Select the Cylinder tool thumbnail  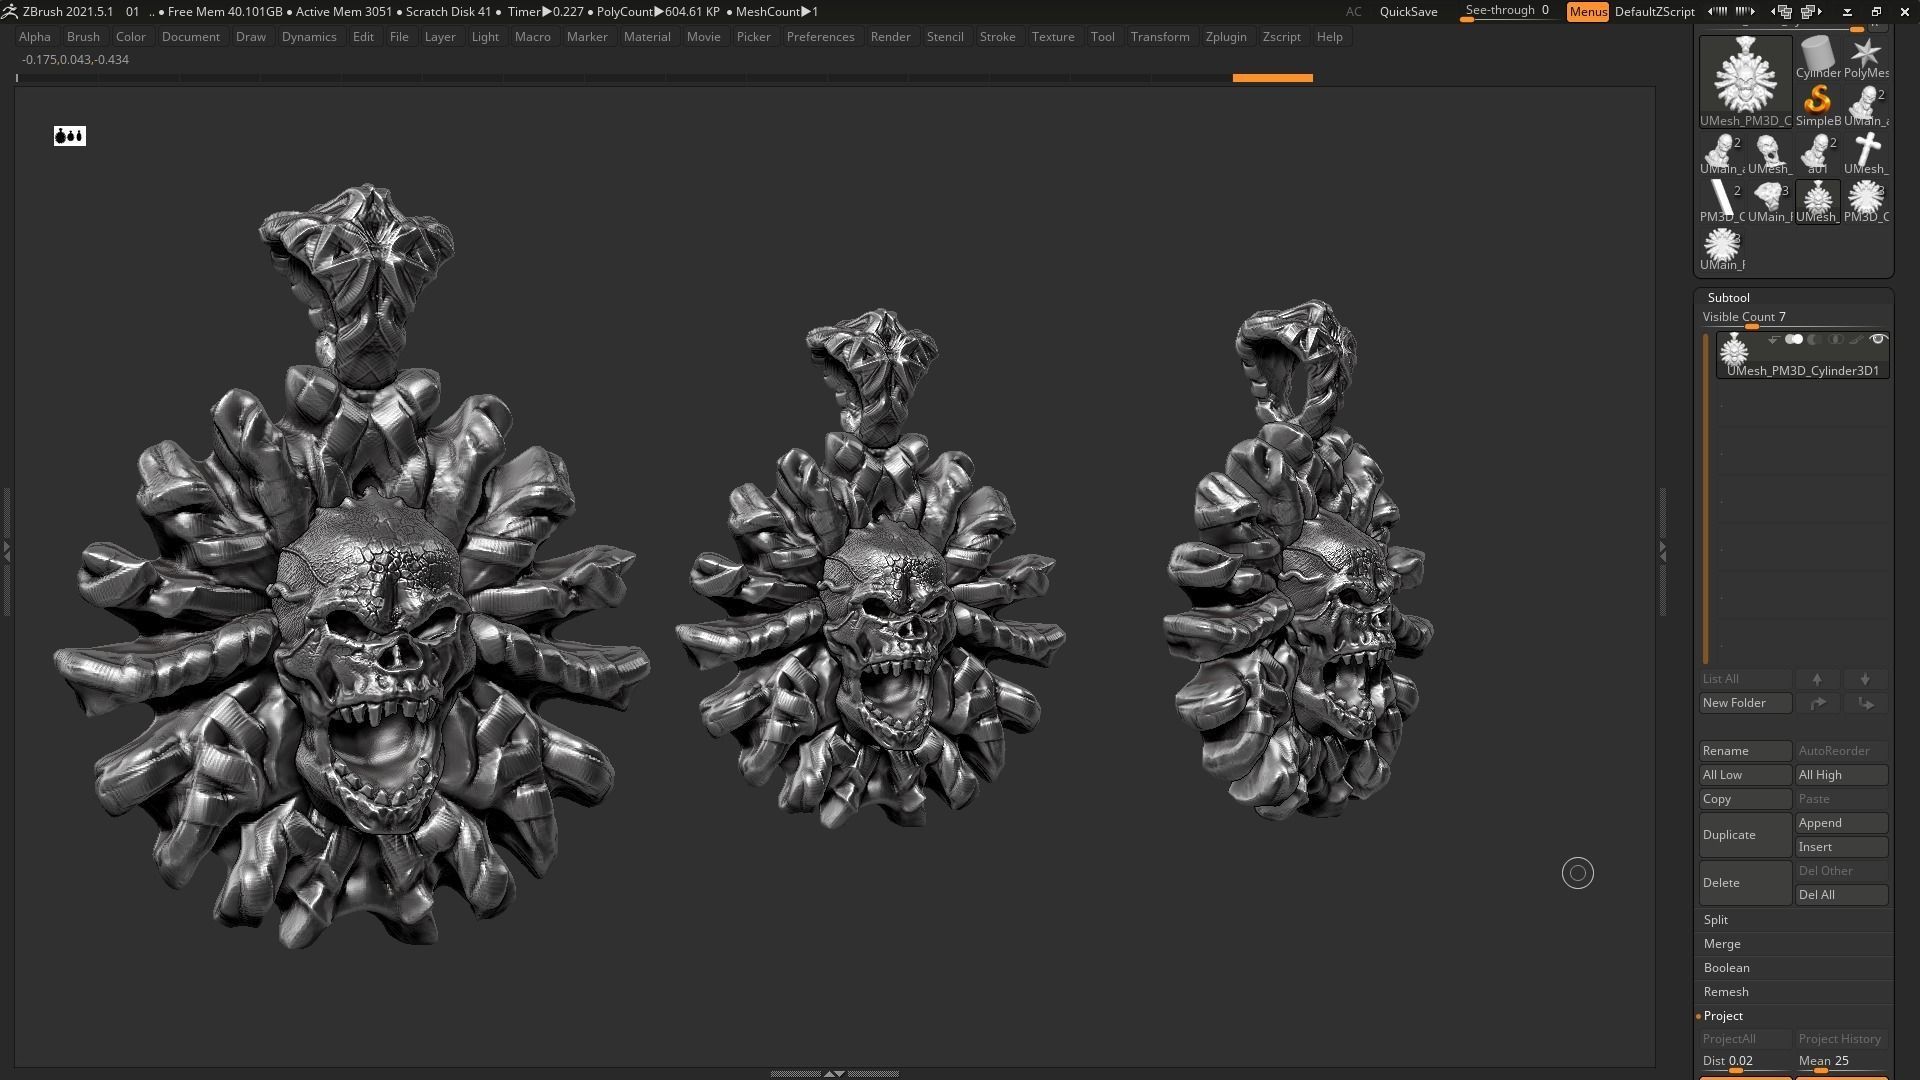coord(1817,57)
